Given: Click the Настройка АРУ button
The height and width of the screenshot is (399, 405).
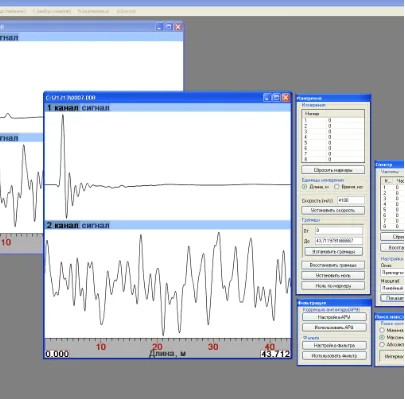Looking at the screenshot, I should [x=334, y=317].
